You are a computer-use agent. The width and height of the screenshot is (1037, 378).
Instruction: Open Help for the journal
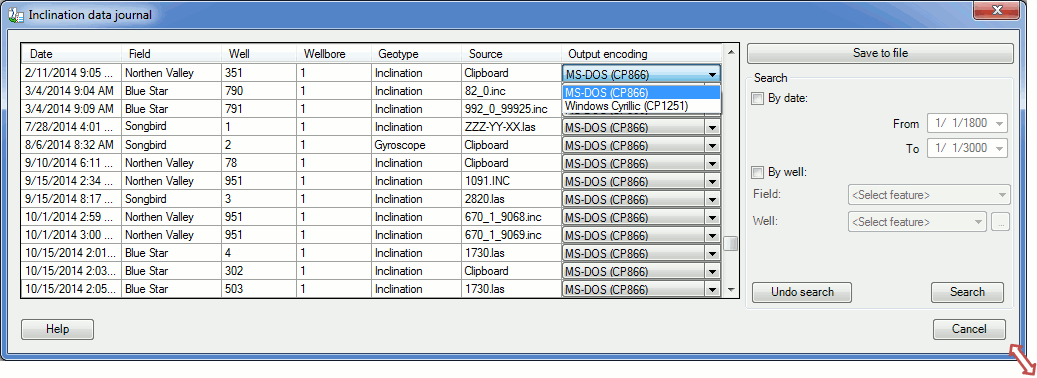click(58, 329)
